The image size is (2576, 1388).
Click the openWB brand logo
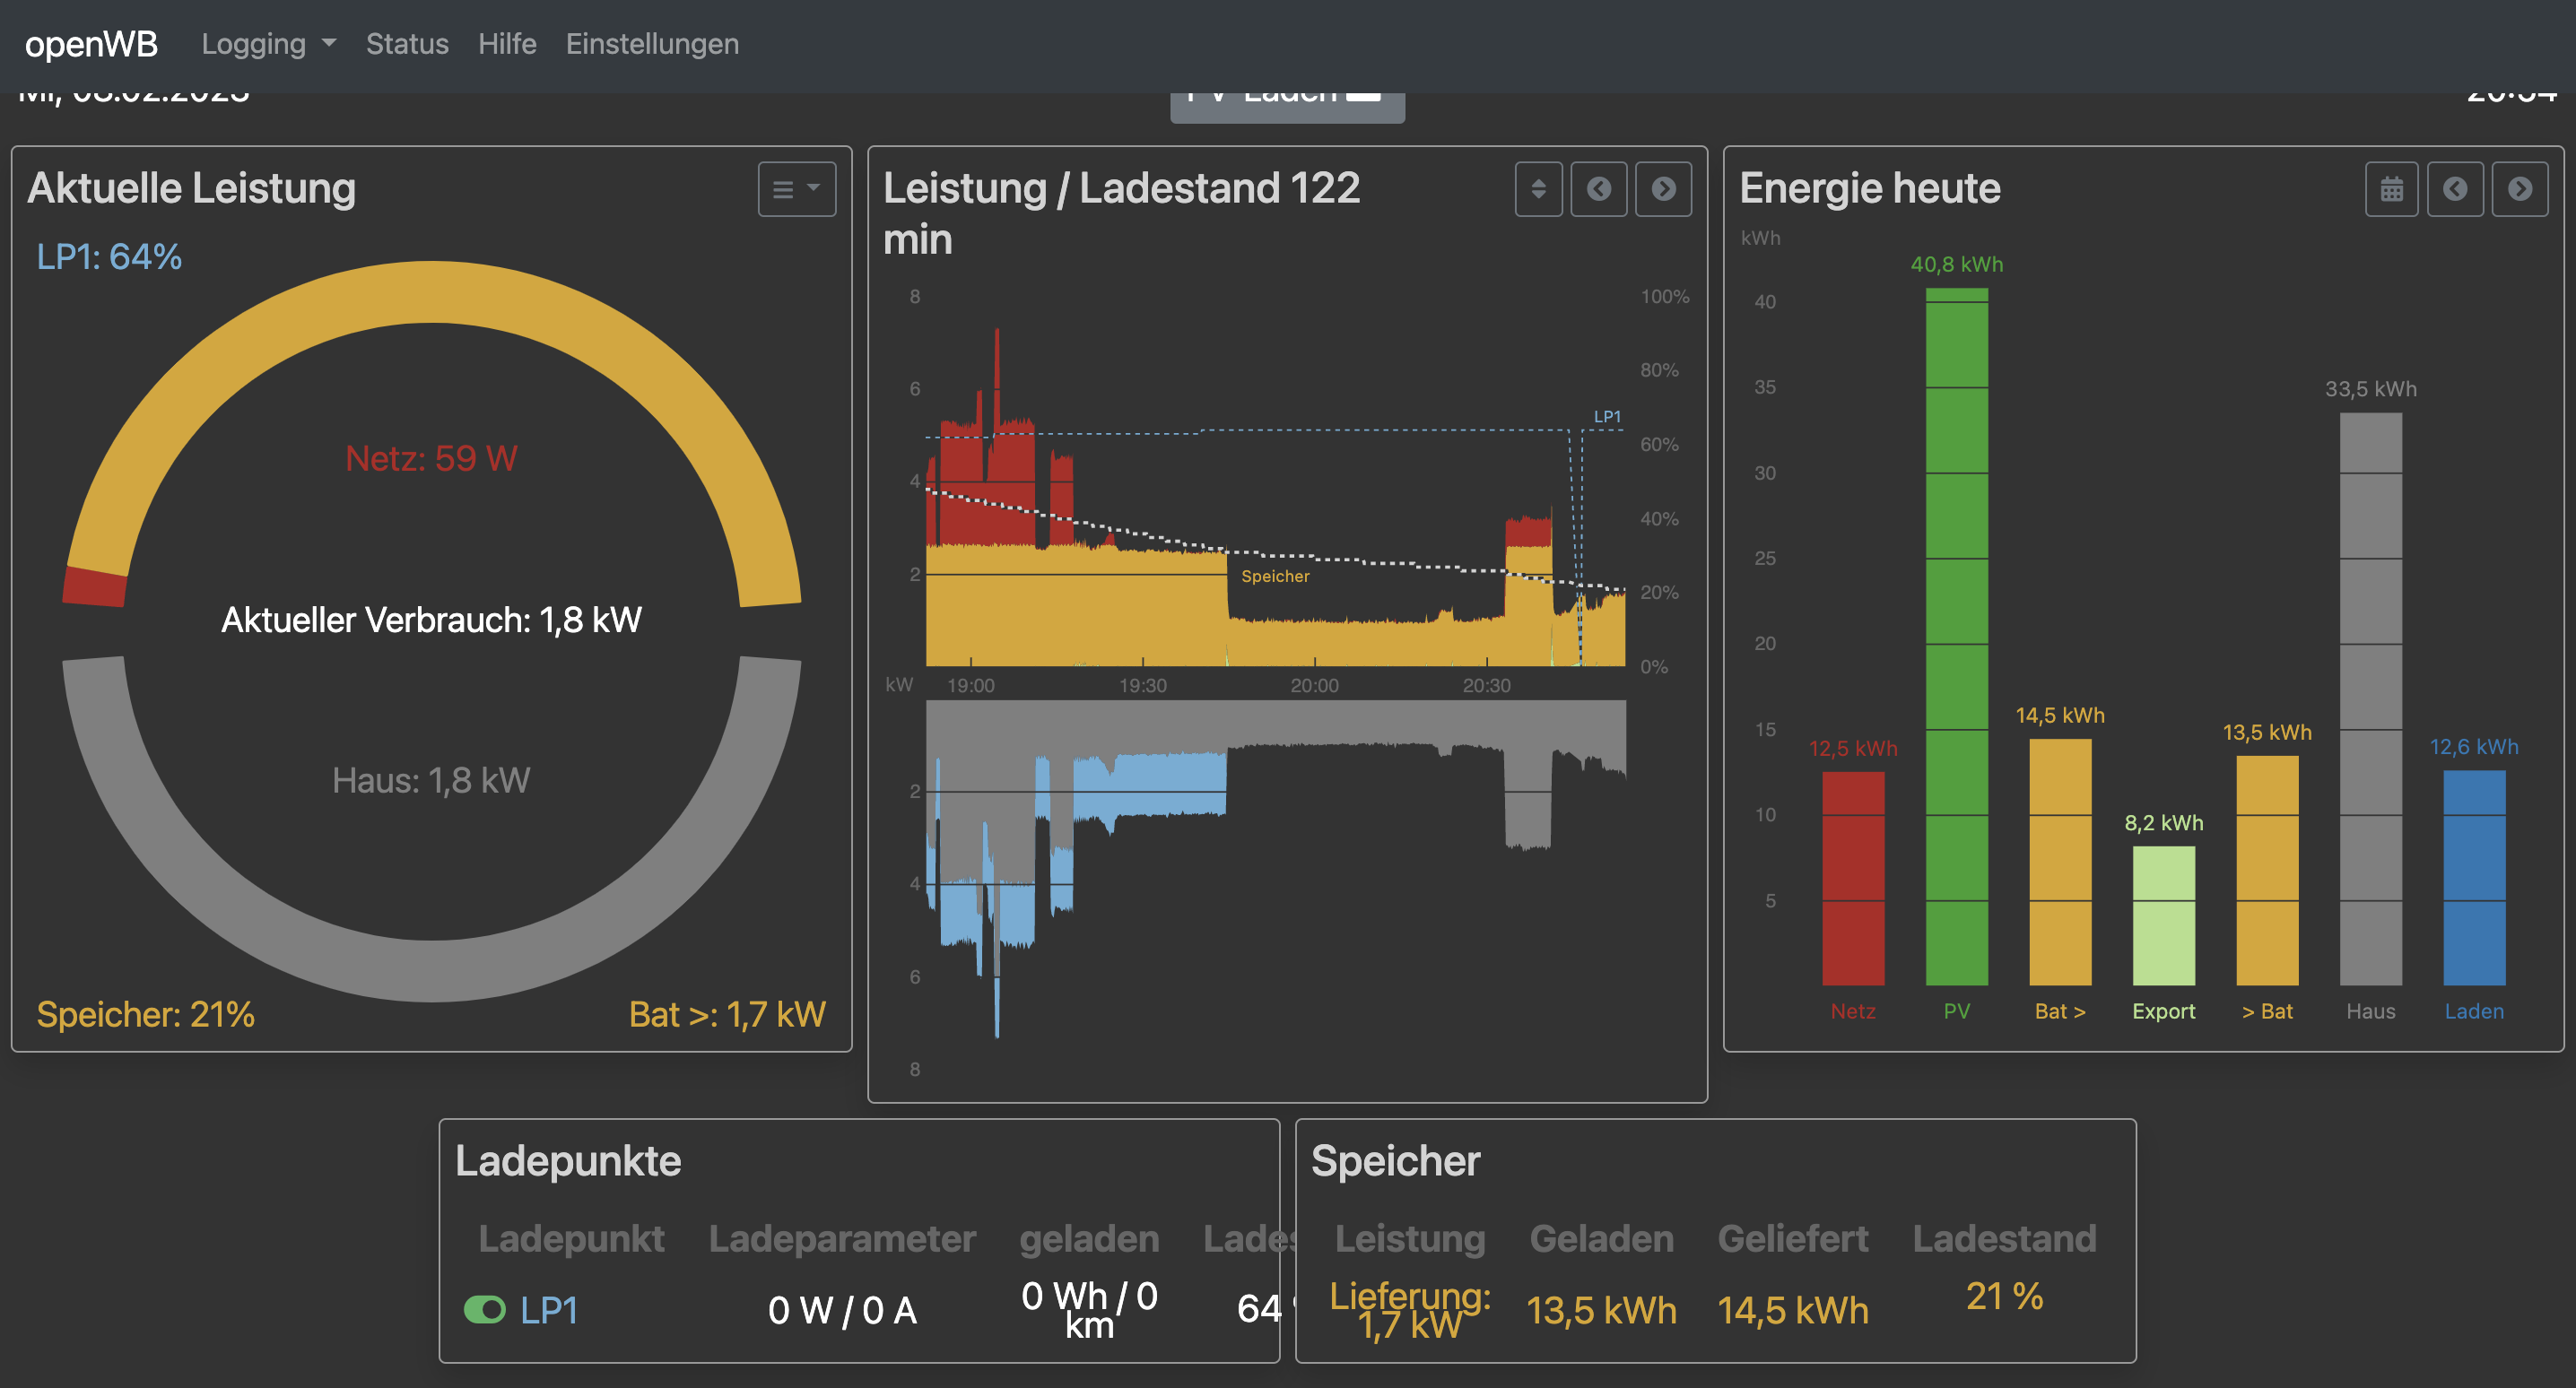point(91,44)
